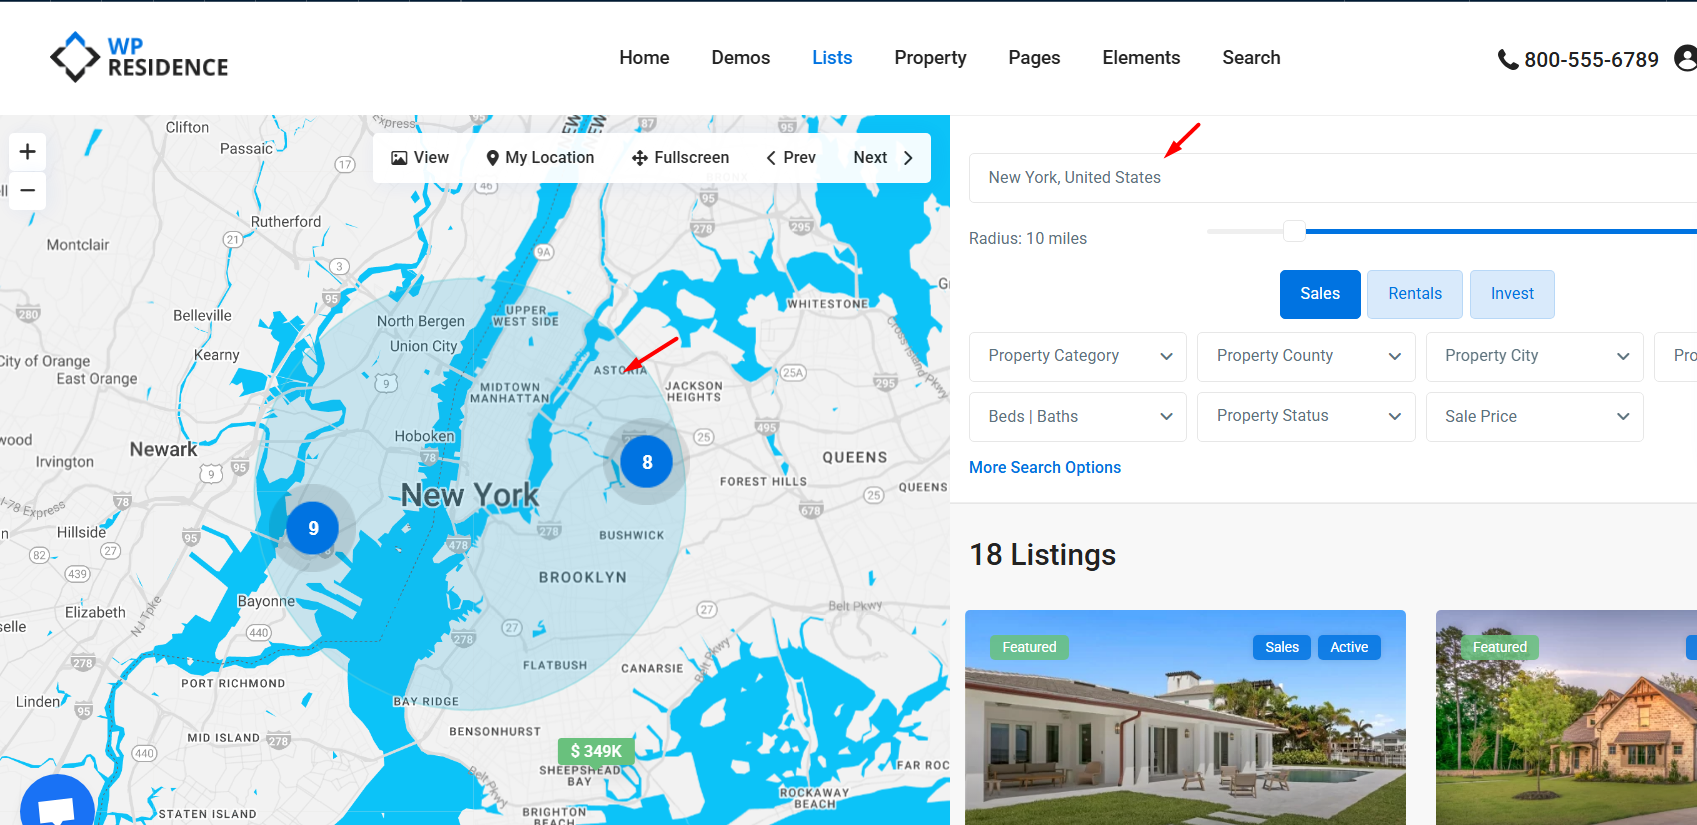Select the Sales listing type
The image size is (1697, 825).
click(1319, 294)
